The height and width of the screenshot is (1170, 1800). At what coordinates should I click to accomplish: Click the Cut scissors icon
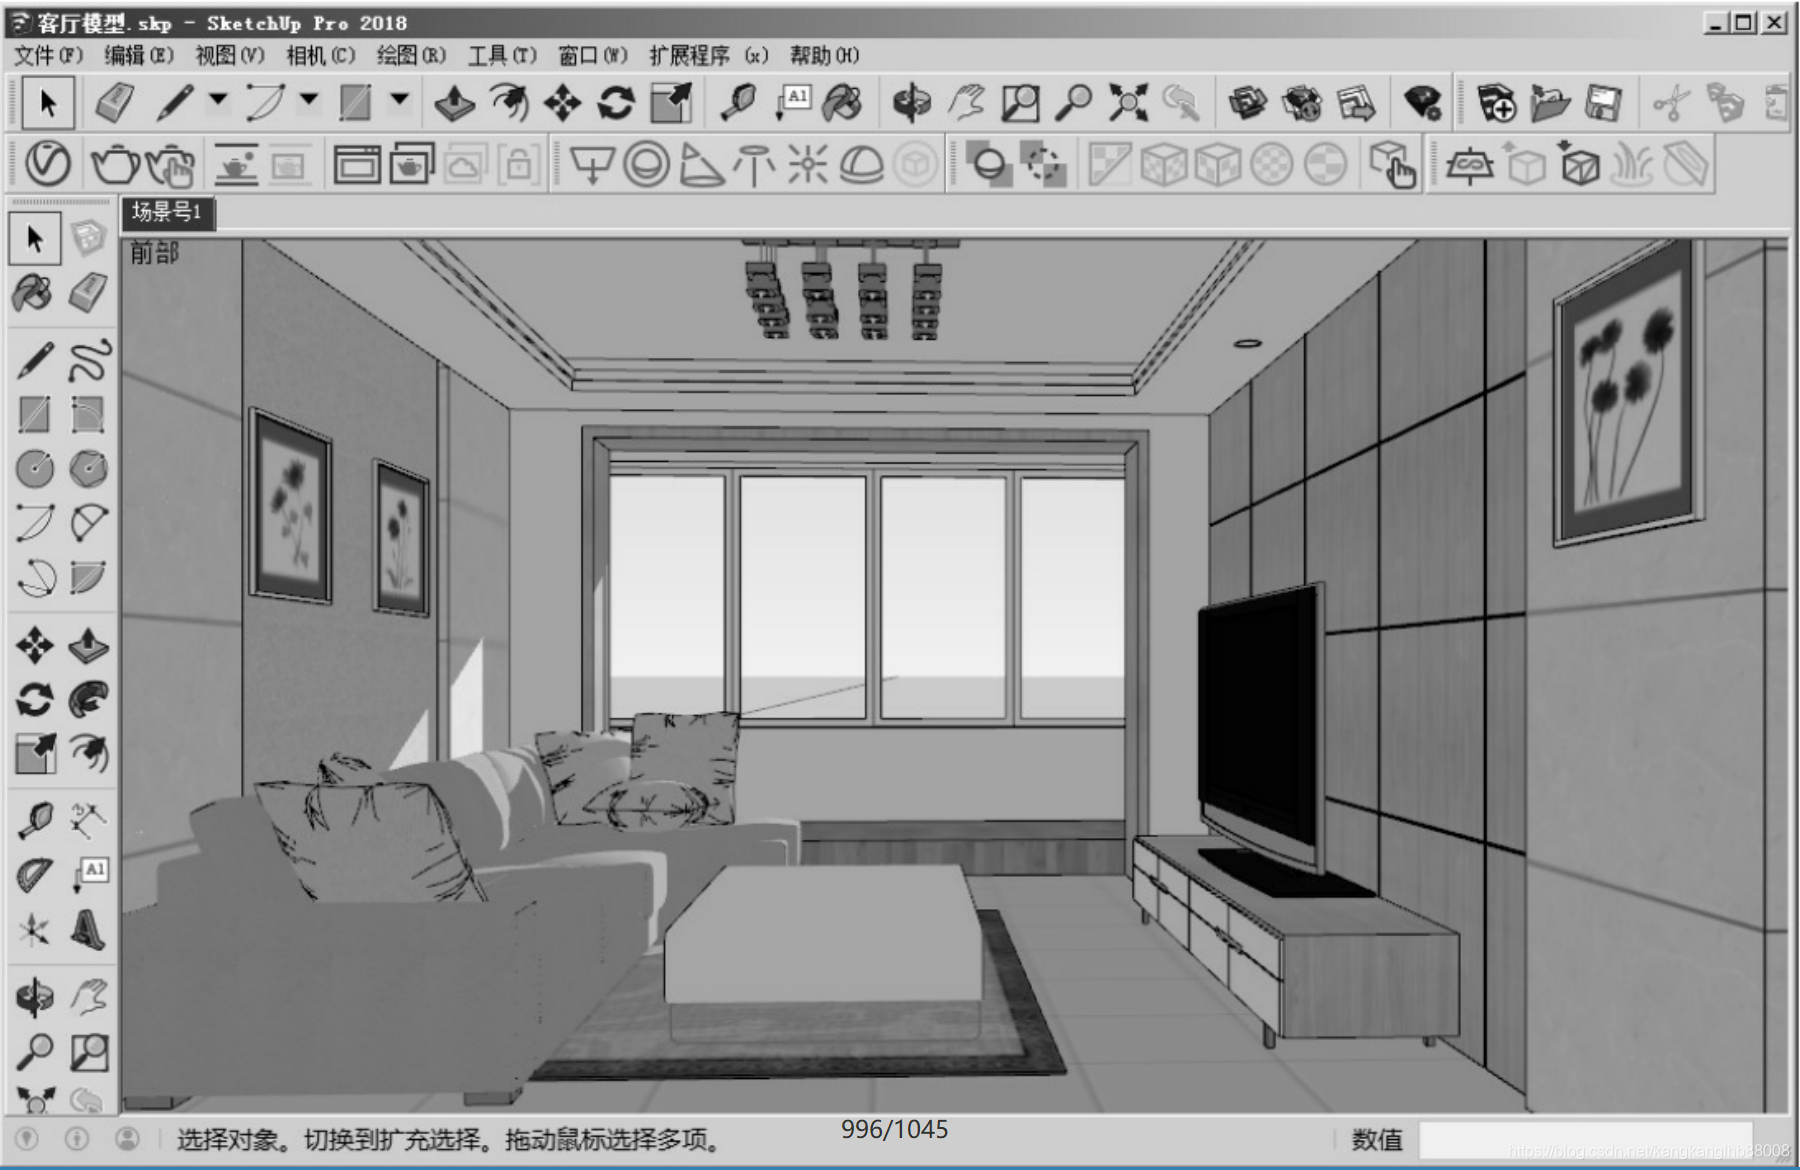point(1671,103)
